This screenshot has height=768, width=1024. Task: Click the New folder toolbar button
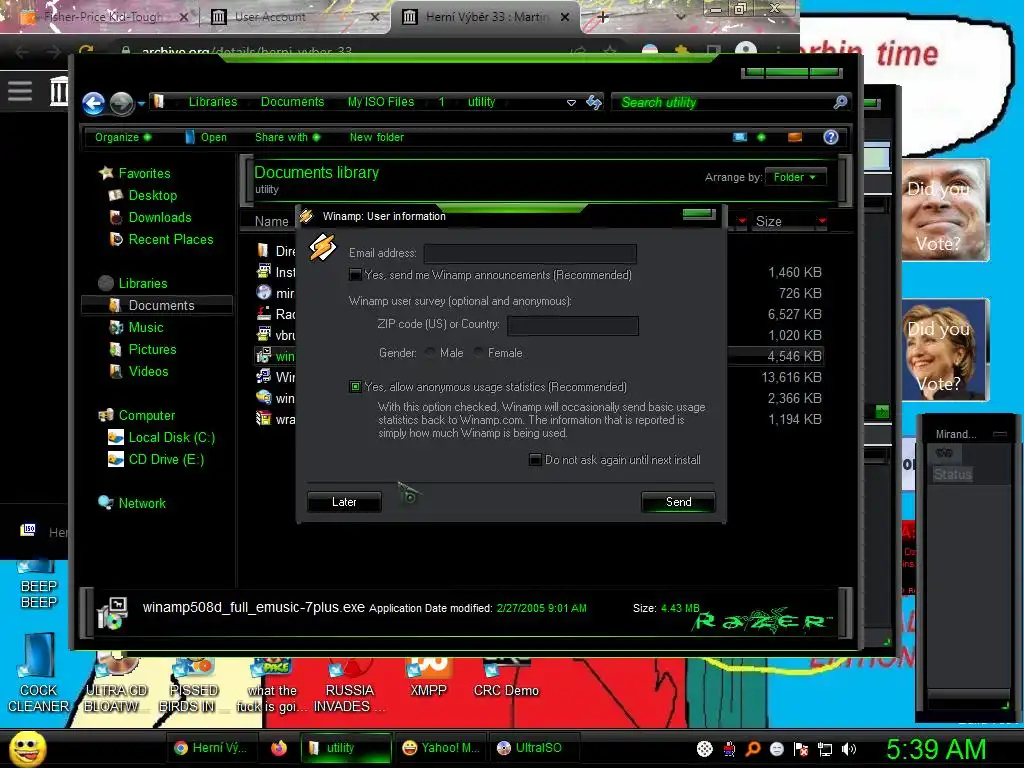pyautogui.click(x=376, y=137)
